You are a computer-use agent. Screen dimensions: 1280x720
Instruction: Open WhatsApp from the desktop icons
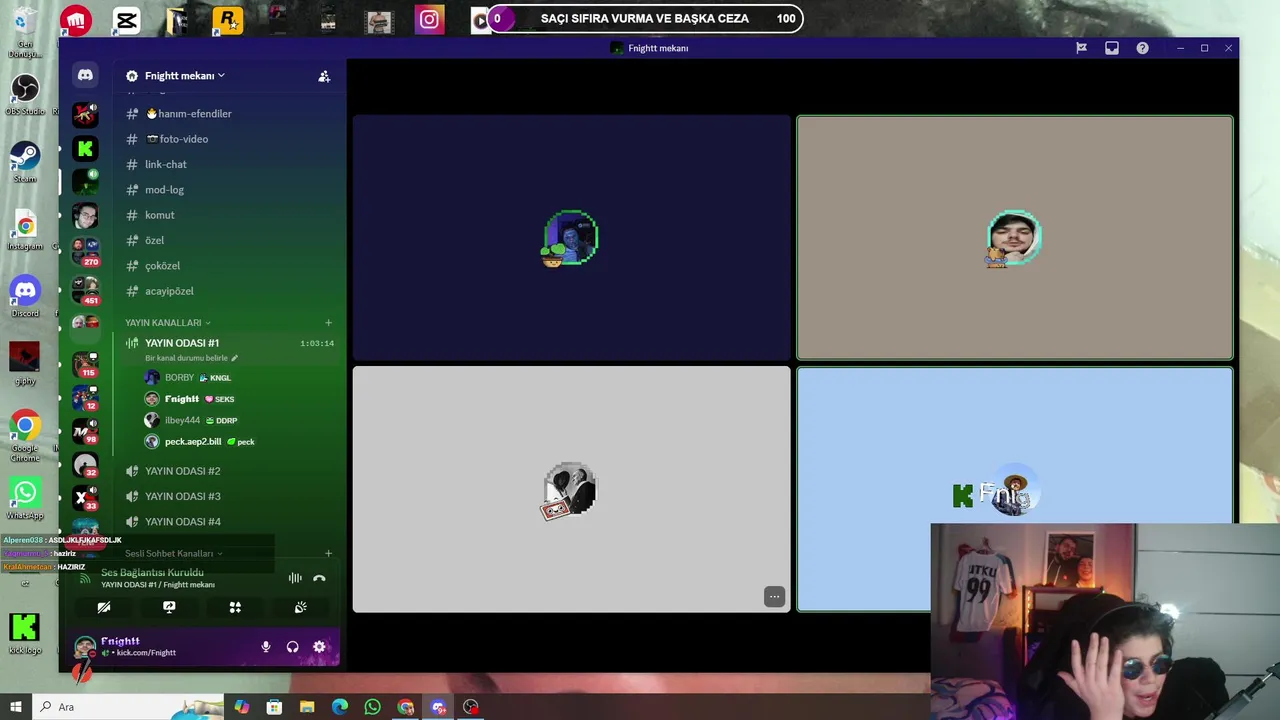pyautogui.click(x=25, y=498)
